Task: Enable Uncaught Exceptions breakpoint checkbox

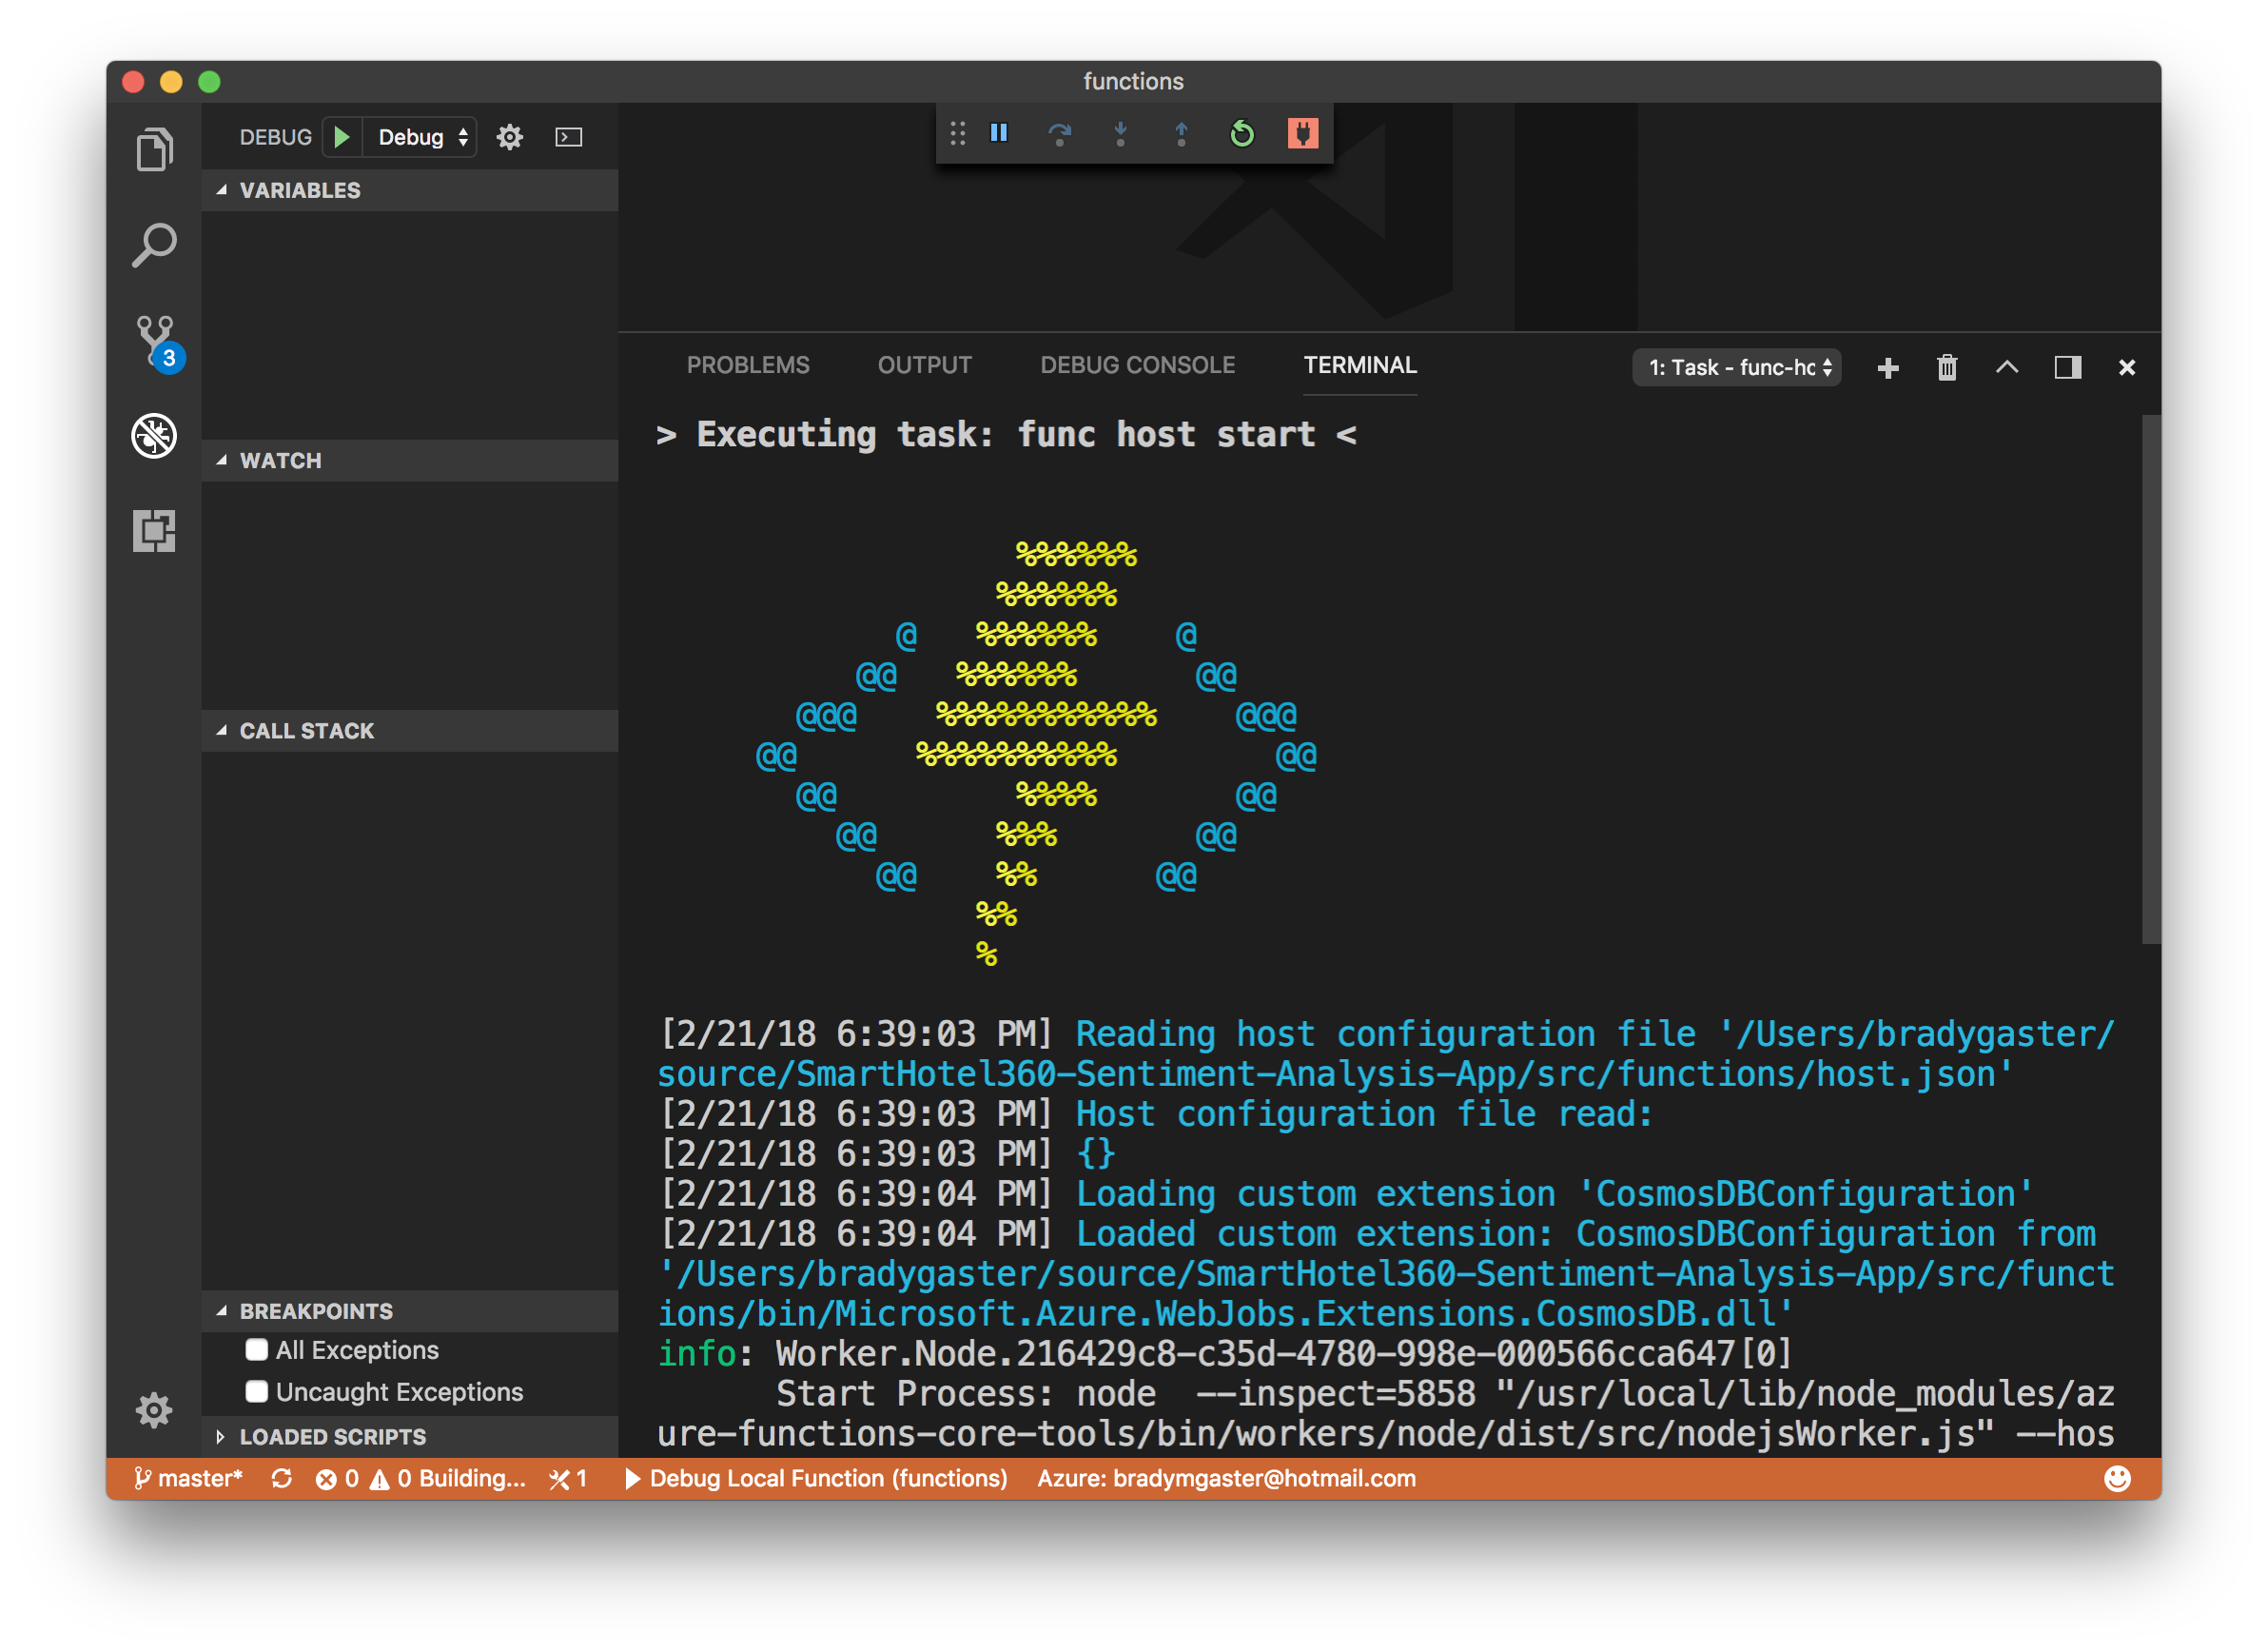Action: [x=257, y=1392]
